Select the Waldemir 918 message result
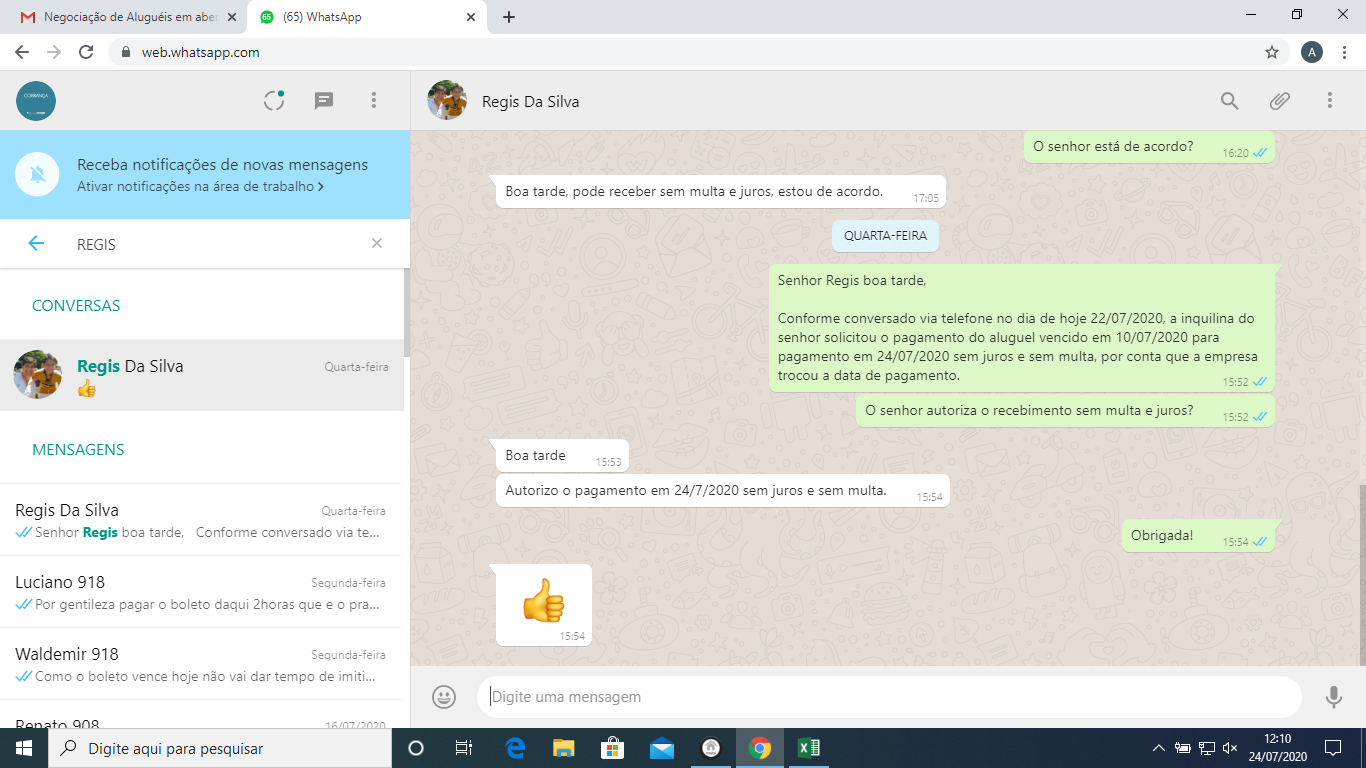This screenshot has height=768, width=1366. (x=200, y=664)
